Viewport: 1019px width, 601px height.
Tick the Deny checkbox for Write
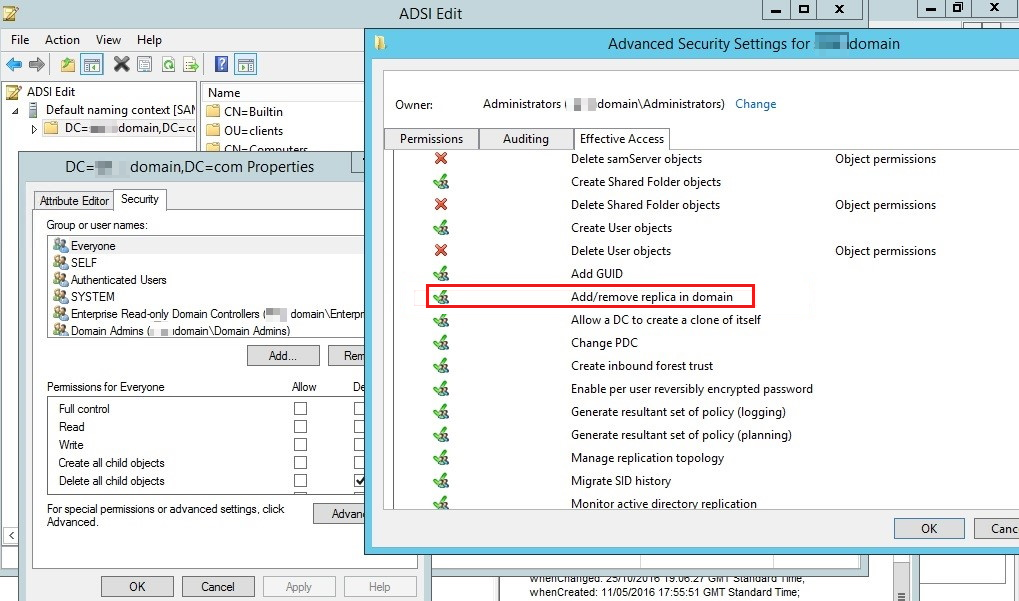(359, 444)
